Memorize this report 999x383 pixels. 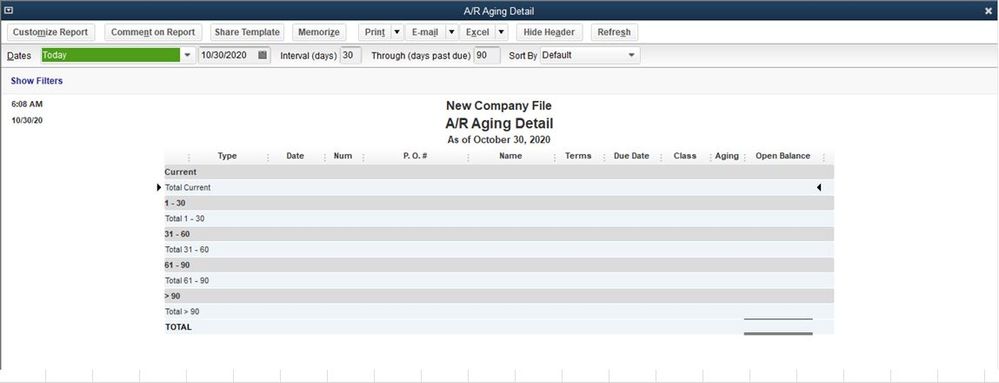tap(319, 33)
